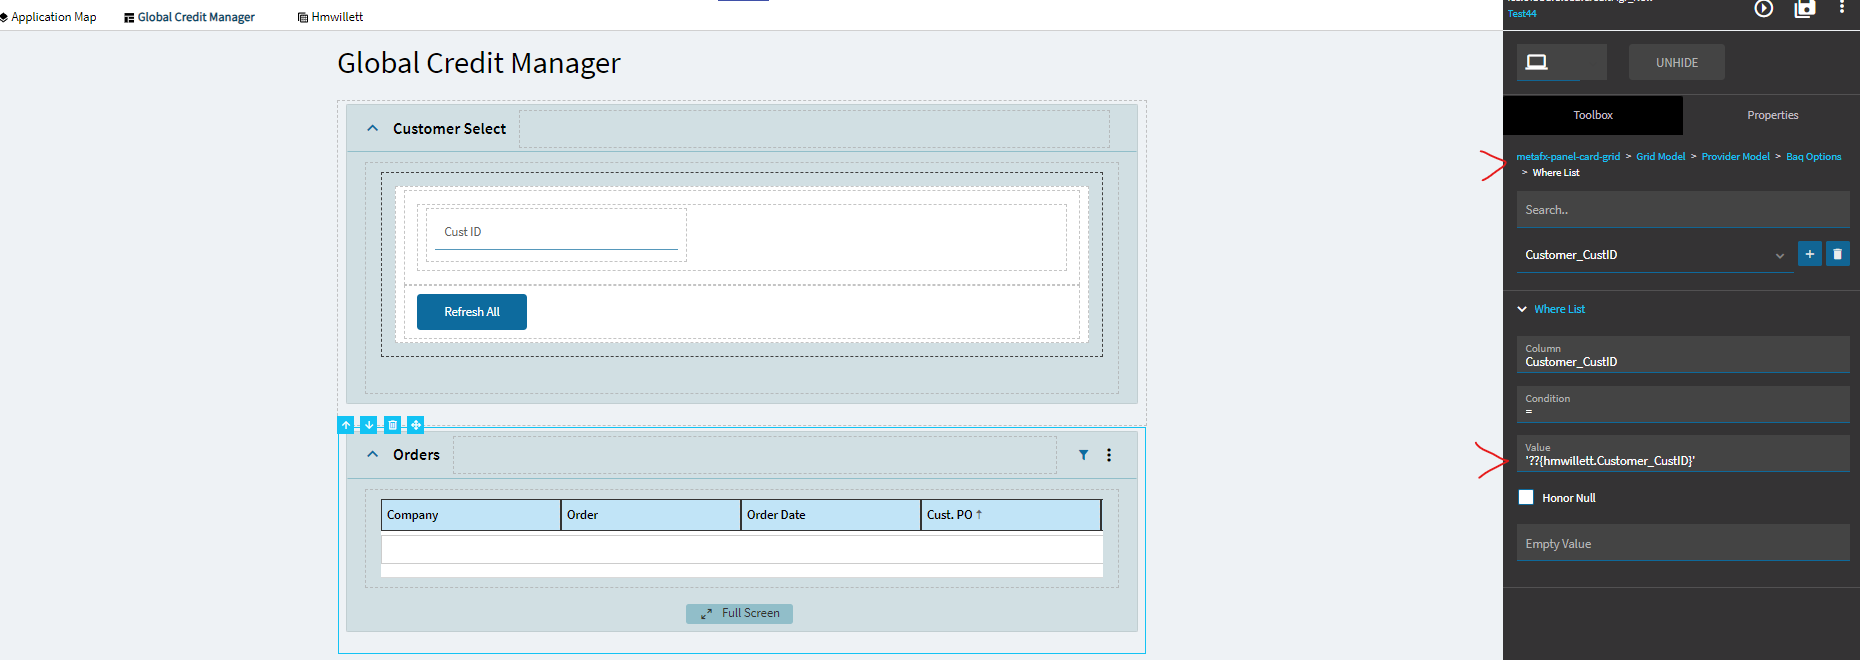
Task: Click the Test44 link
Action: 1522,13
